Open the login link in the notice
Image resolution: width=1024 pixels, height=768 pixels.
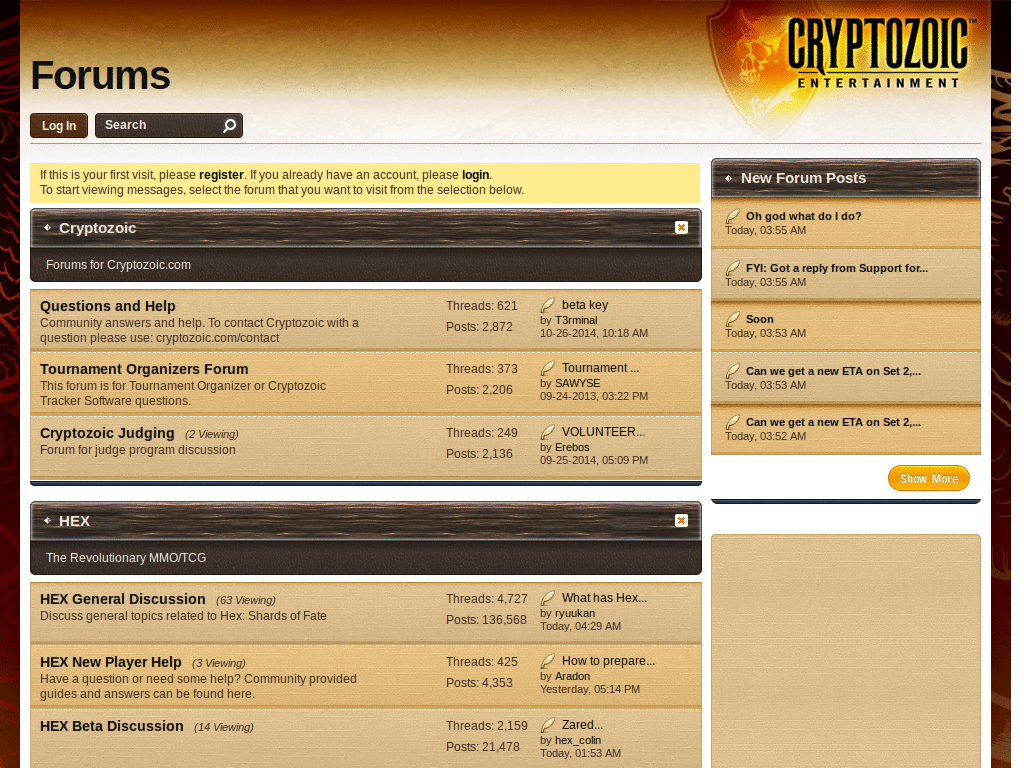coord(475,175)
